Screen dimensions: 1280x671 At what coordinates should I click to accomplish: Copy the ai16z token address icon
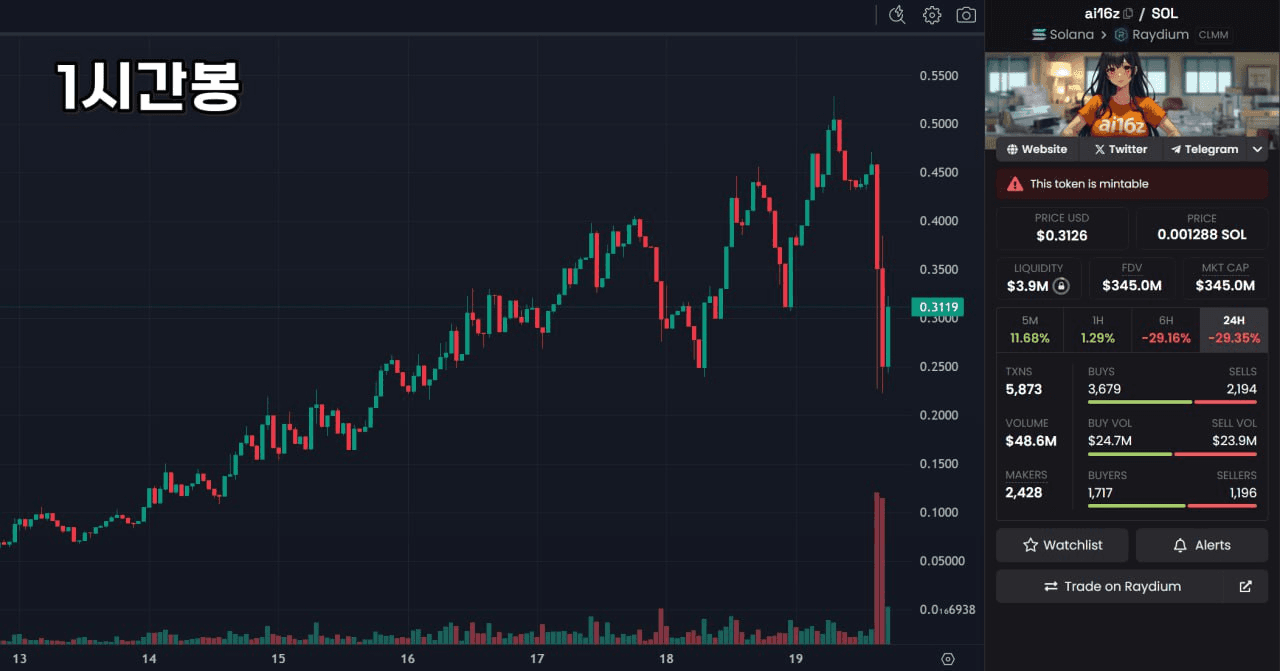pos(1128,14)
